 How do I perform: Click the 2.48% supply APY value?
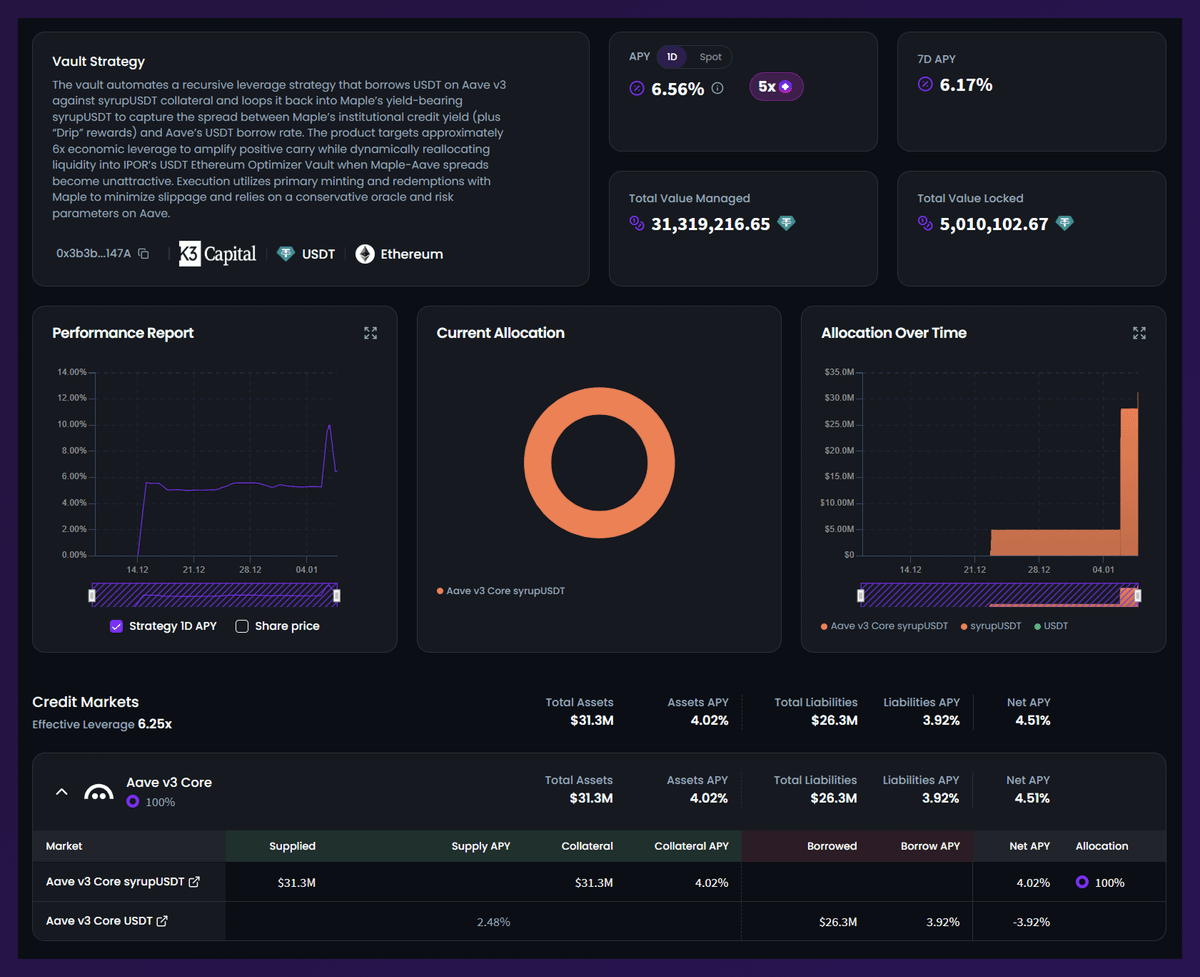point(494,922)
